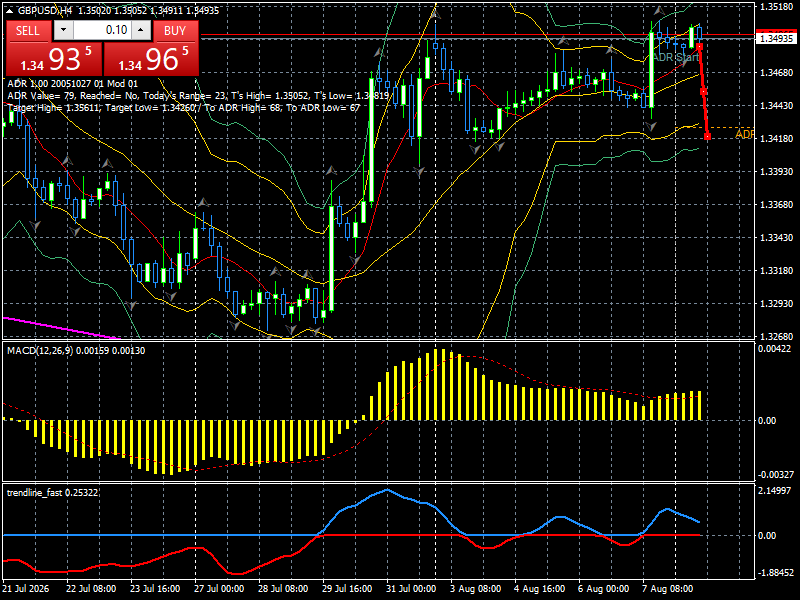
Task: Click the 1.34430 price axis value
Action: [777, 106]
